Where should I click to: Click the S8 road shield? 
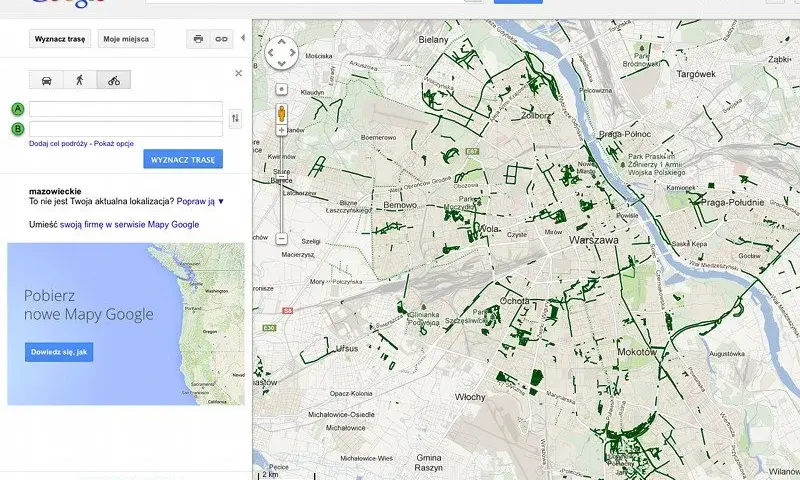288,311
